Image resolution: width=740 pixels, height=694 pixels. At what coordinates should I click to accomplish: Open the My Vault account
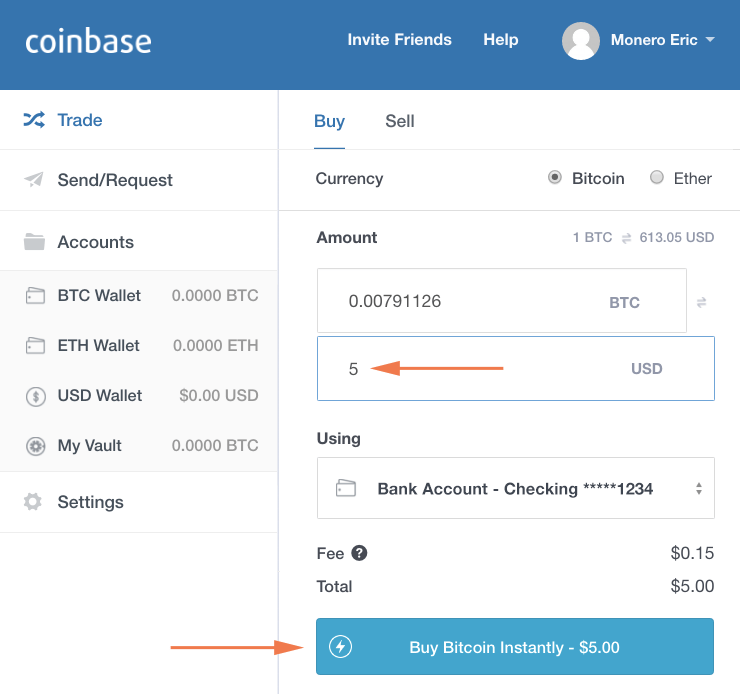click(x=139, y=446)
